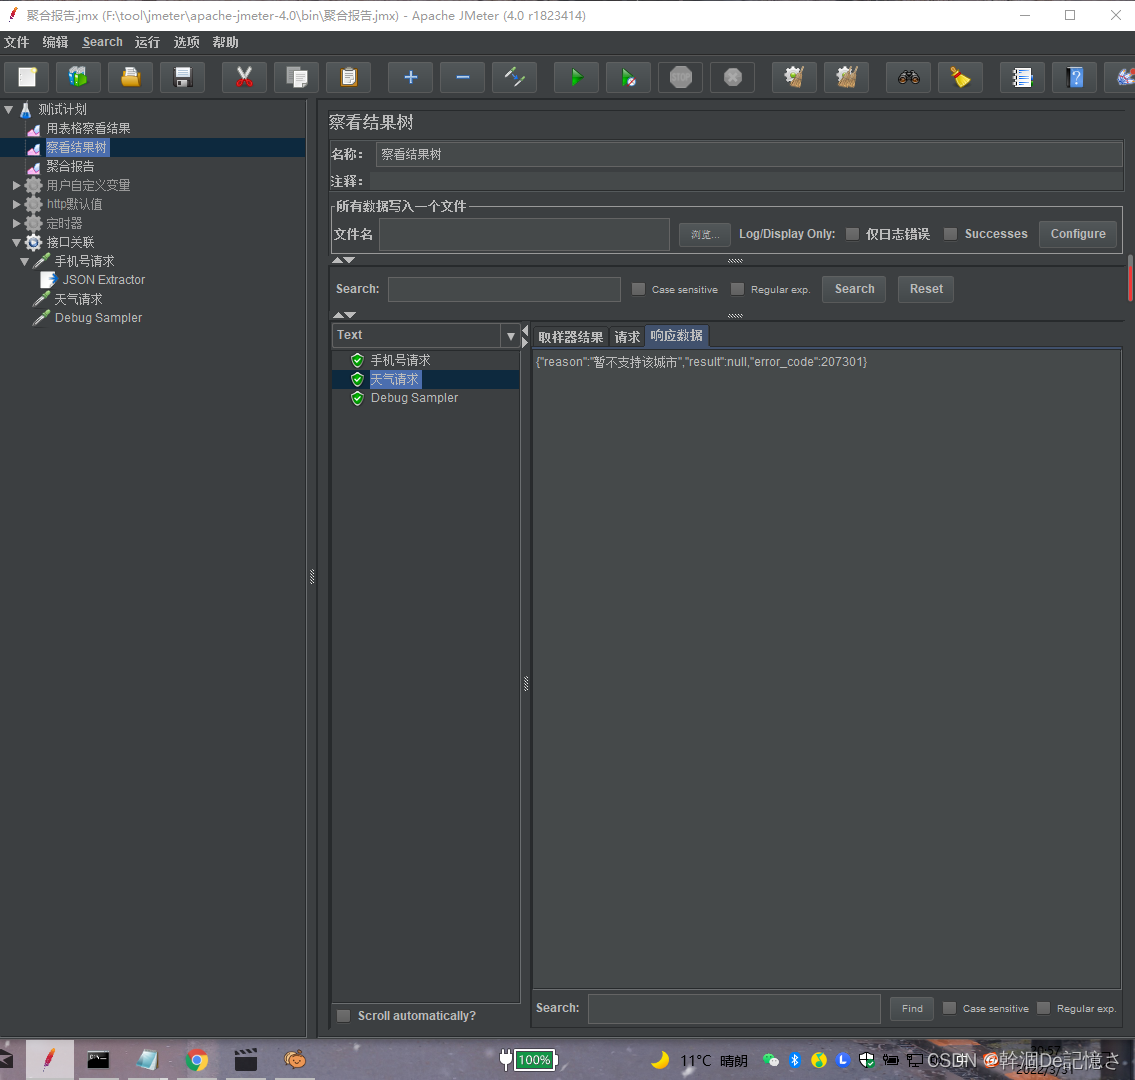Screen dimensions: 1135x1080
Task: Open the 编辑 menu
Action: tap(55, 42)
